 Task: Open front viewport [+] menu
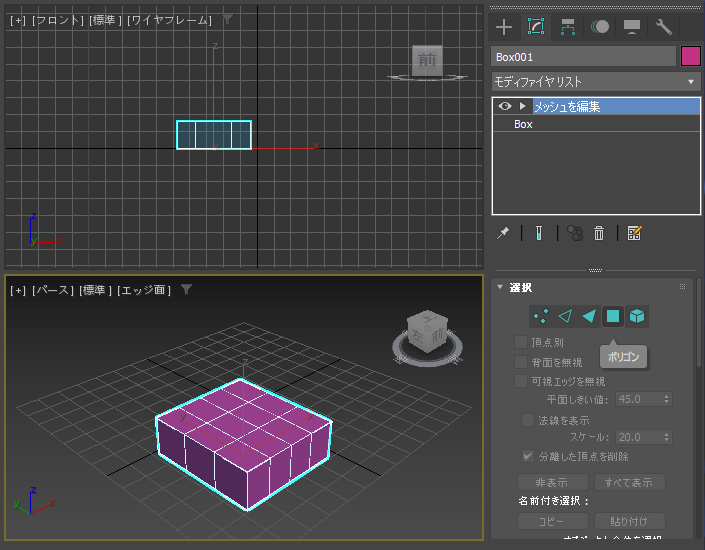click(x=18, y=20)
